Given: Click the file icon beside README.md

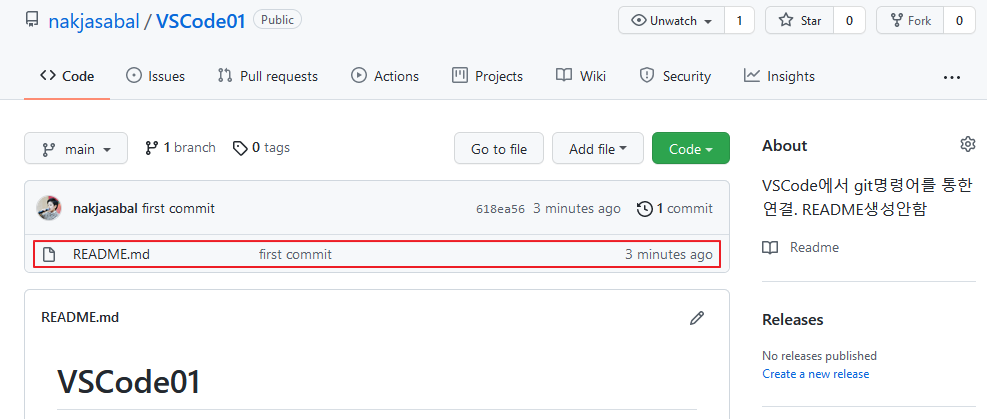Looking at the screenshot, I should pyautogui.click(x=48, y=254).
